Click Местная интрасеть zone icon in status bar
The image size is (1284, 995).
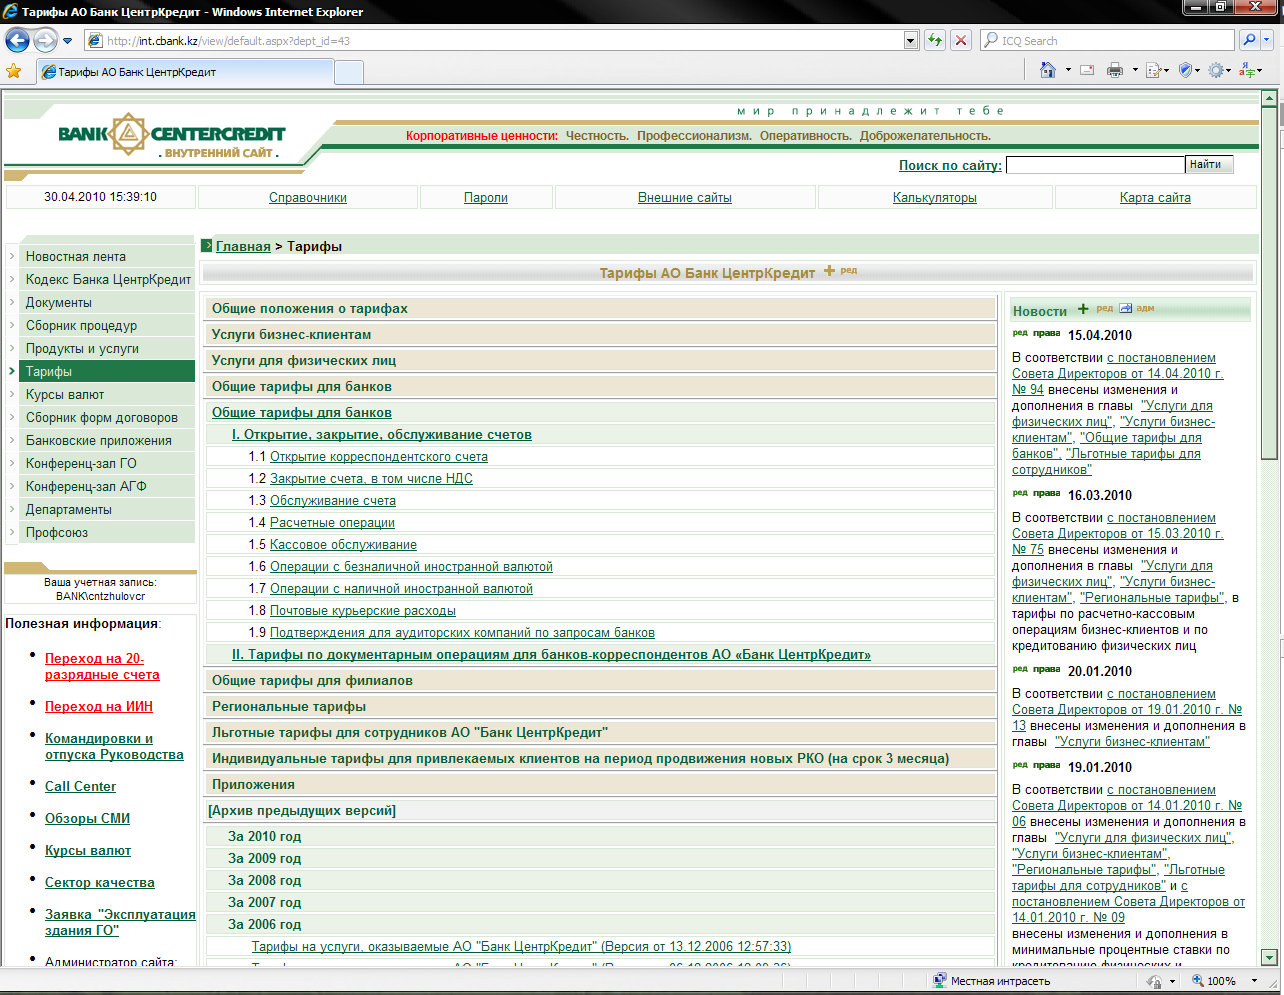940,981
